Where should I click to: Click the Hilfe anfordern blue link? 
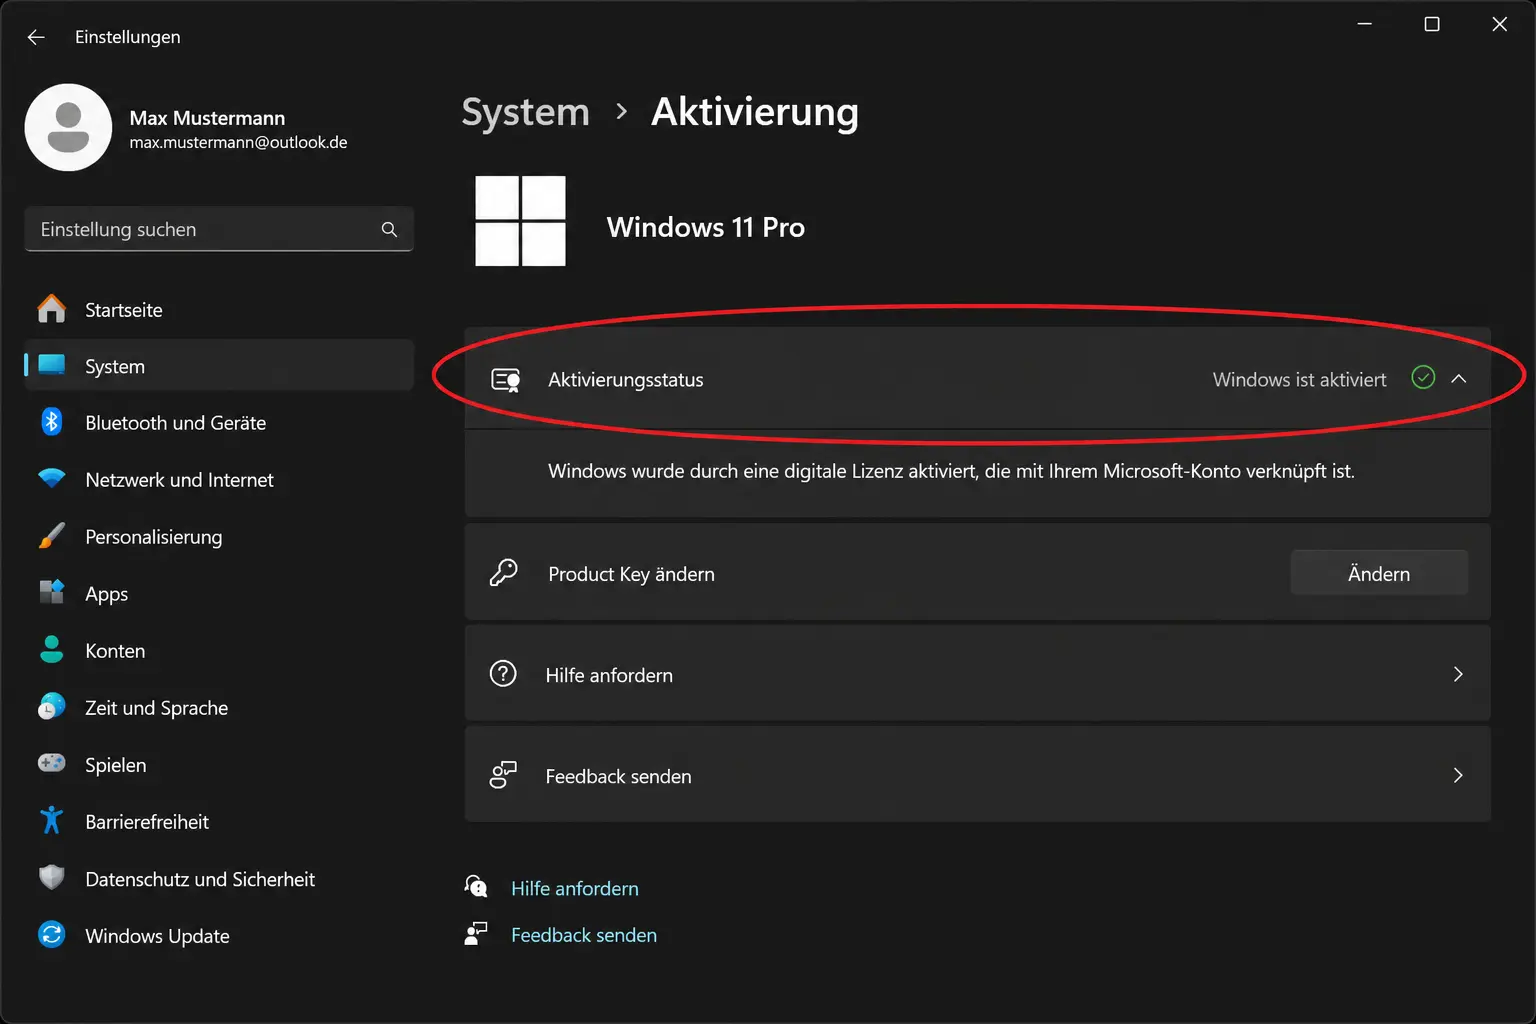[x=575, y=888]
